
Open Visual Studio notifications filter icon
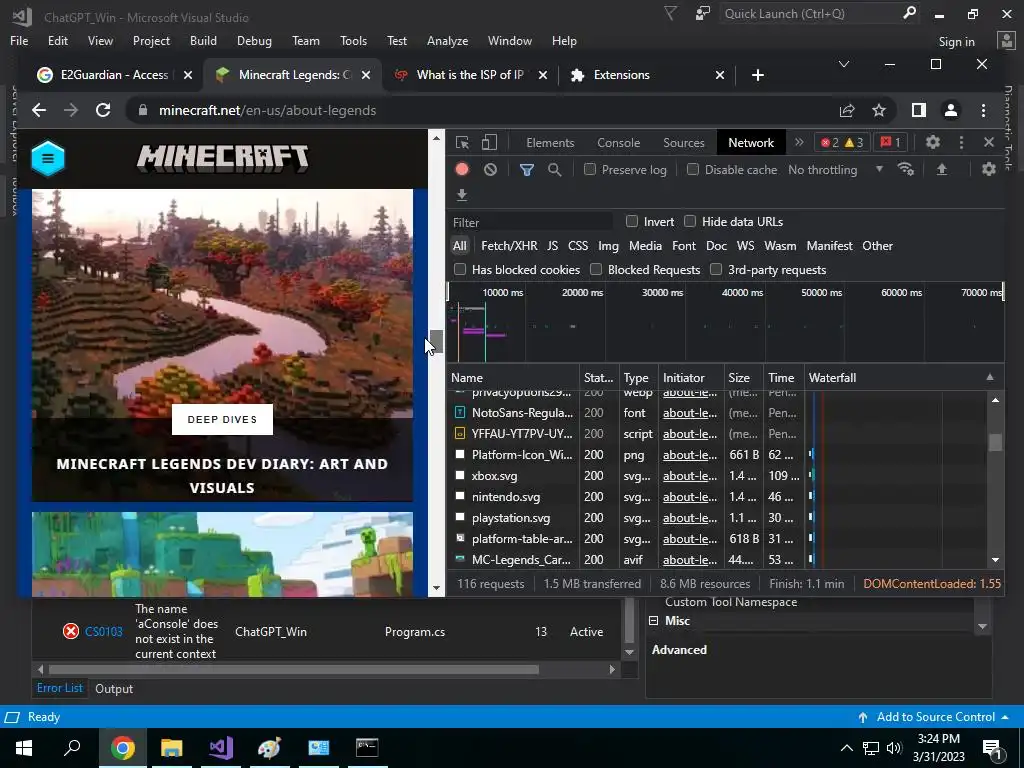click(670, 13)
